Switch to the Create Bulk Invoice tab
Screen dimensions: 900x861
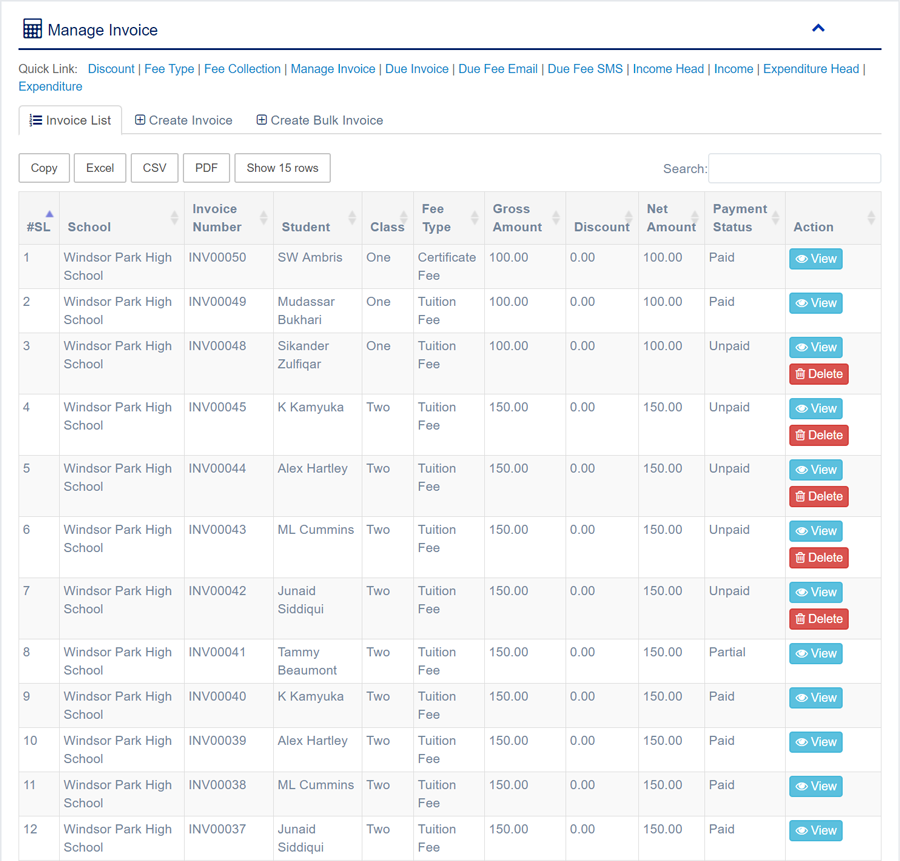[x=320, y=121]
